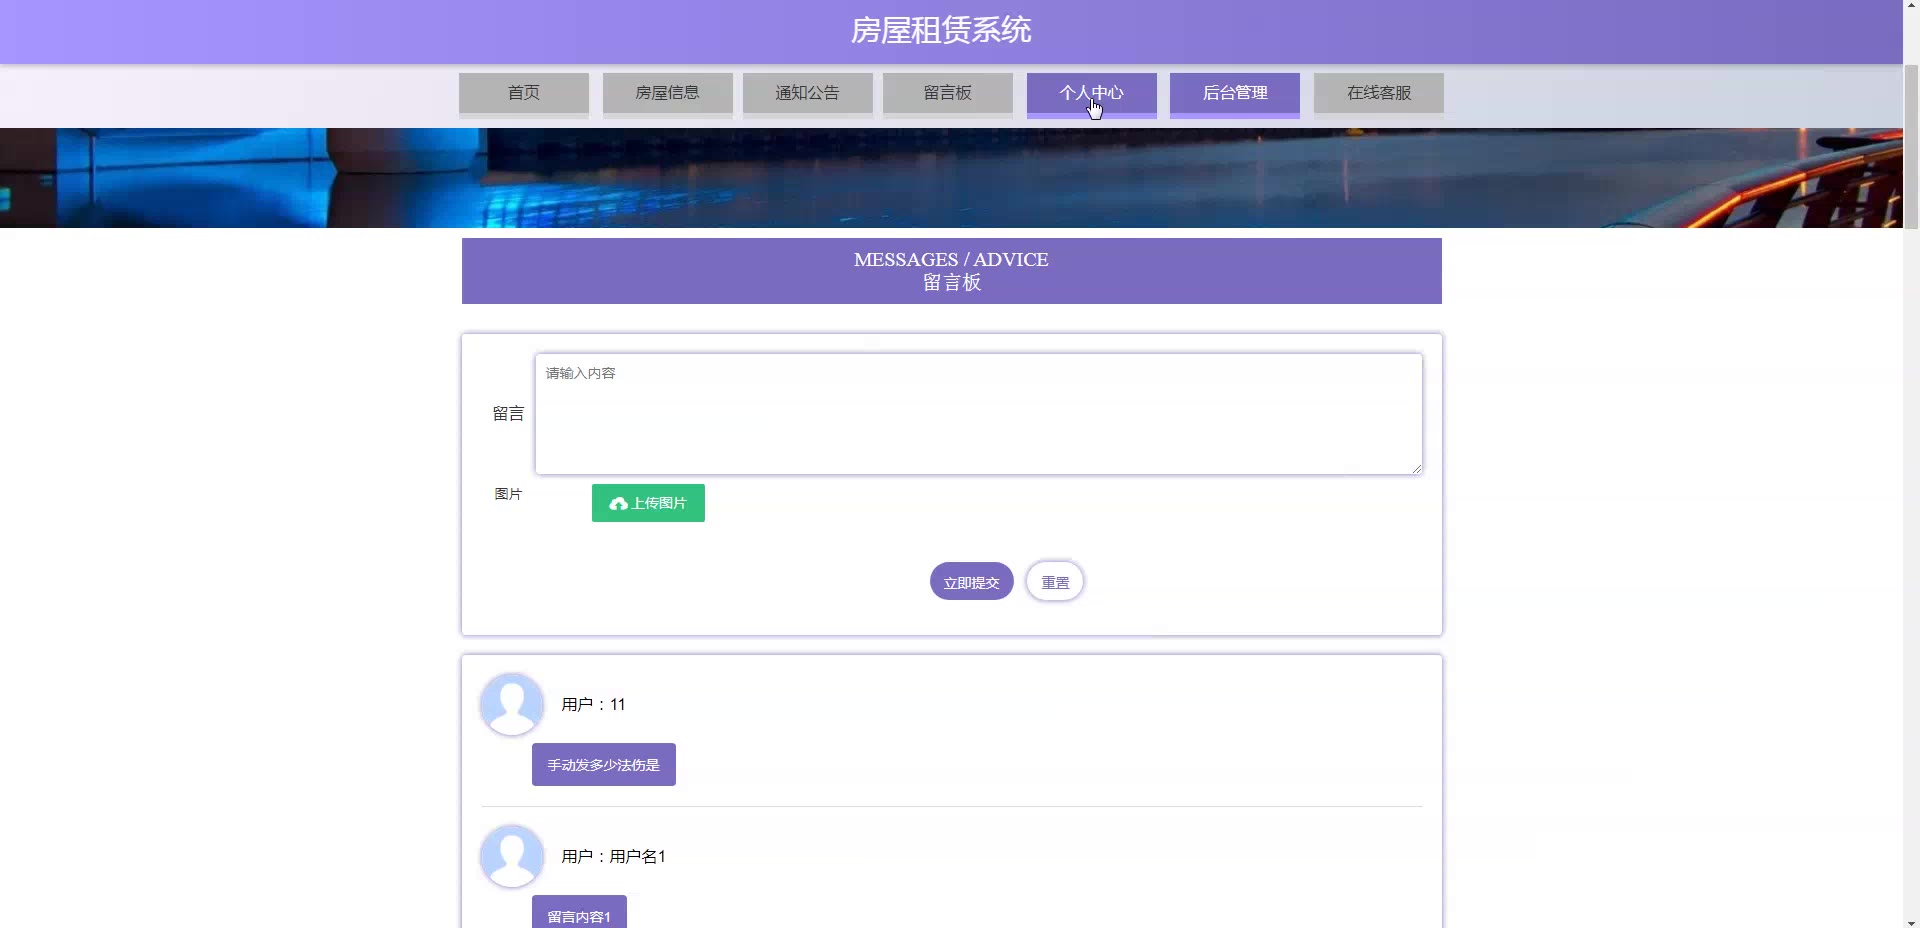Click the page vertical scrollbar thumb
The height and width of the screenshot is (928, 1920).
pos(1911,147)
